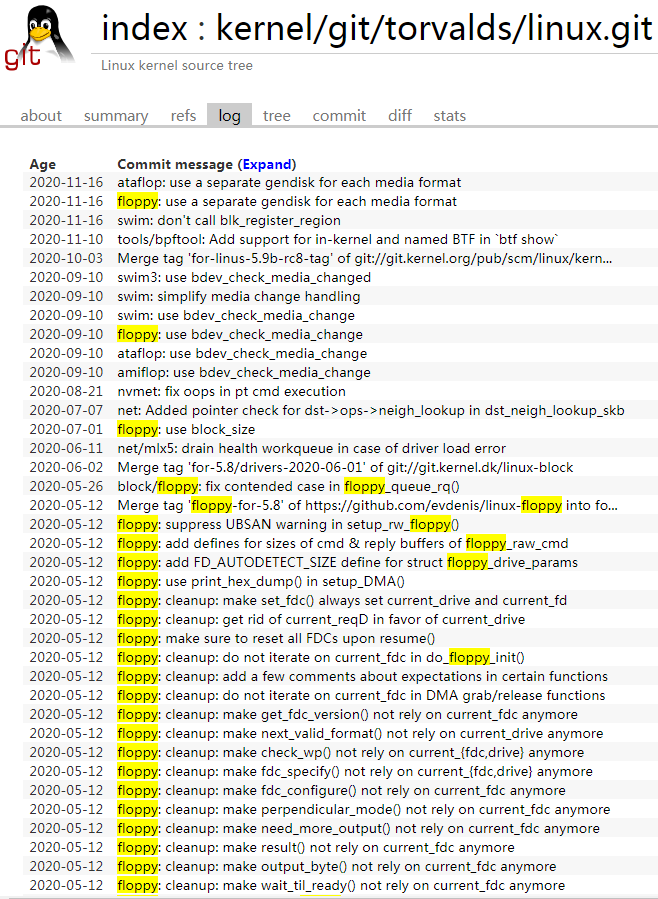Open commit 'net/mlx5: drain health workqueue'

click(312, 448)
